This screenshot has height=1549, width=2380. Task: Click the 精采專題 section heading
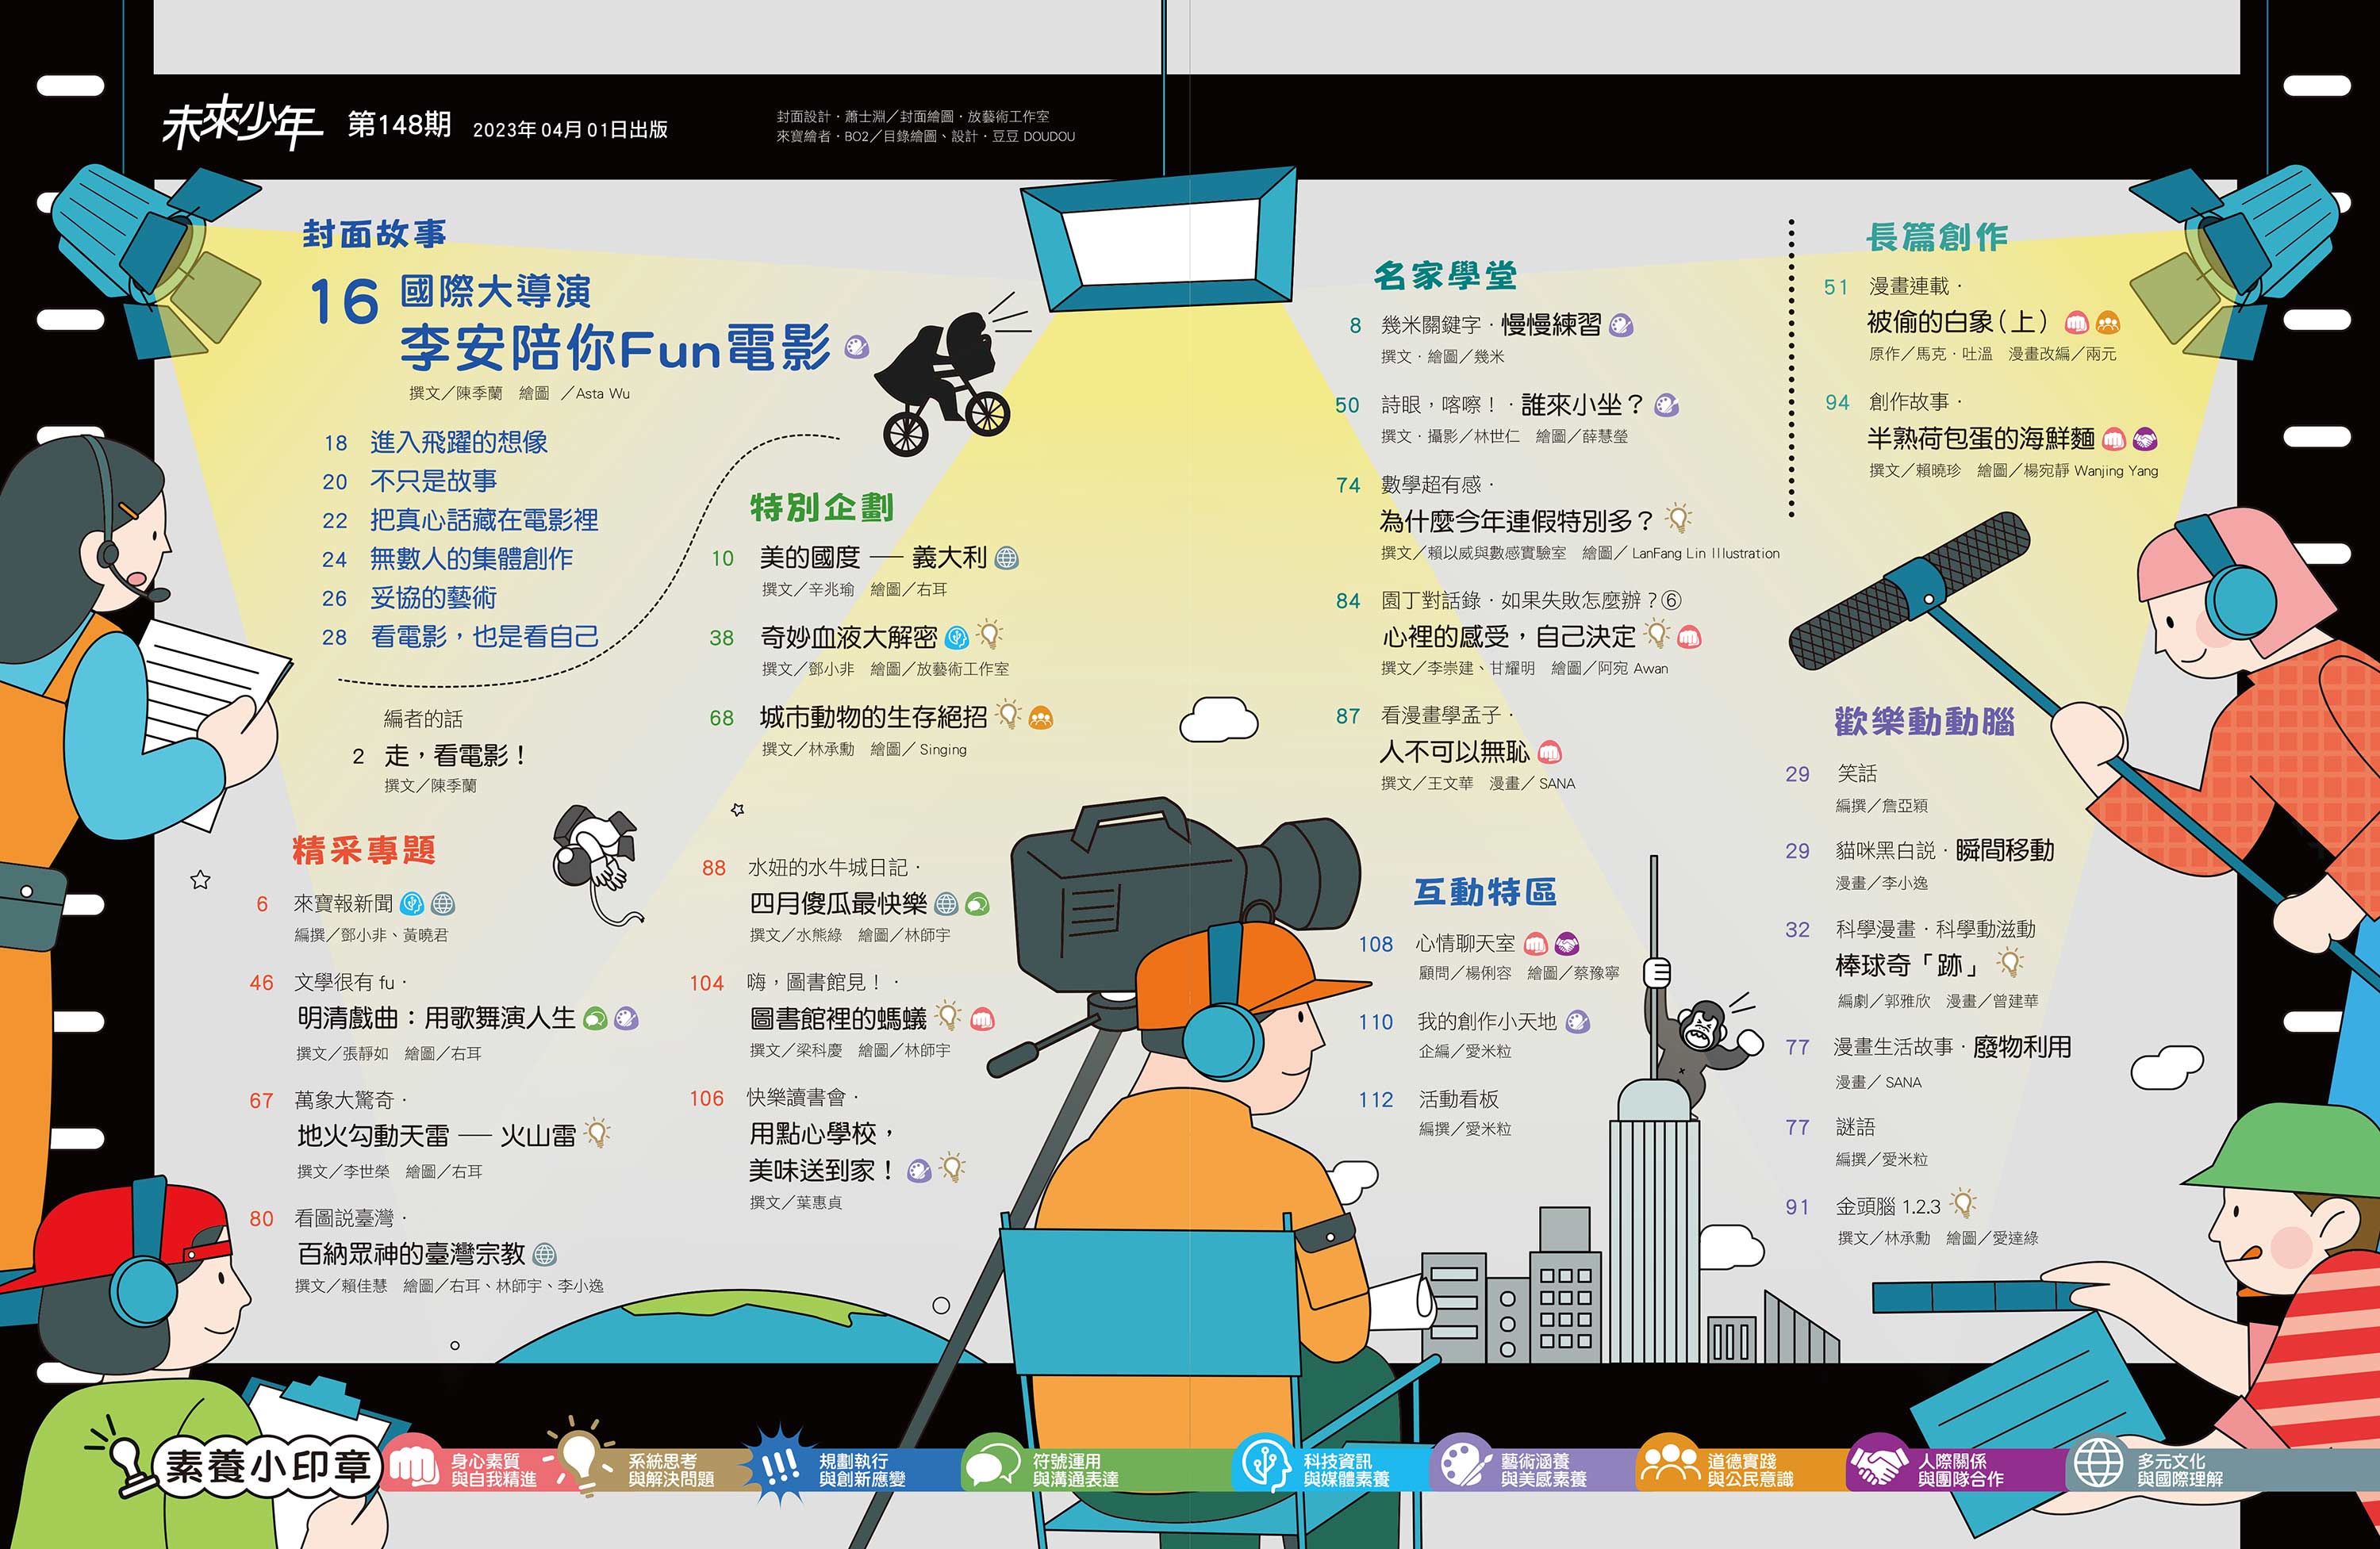364,850
